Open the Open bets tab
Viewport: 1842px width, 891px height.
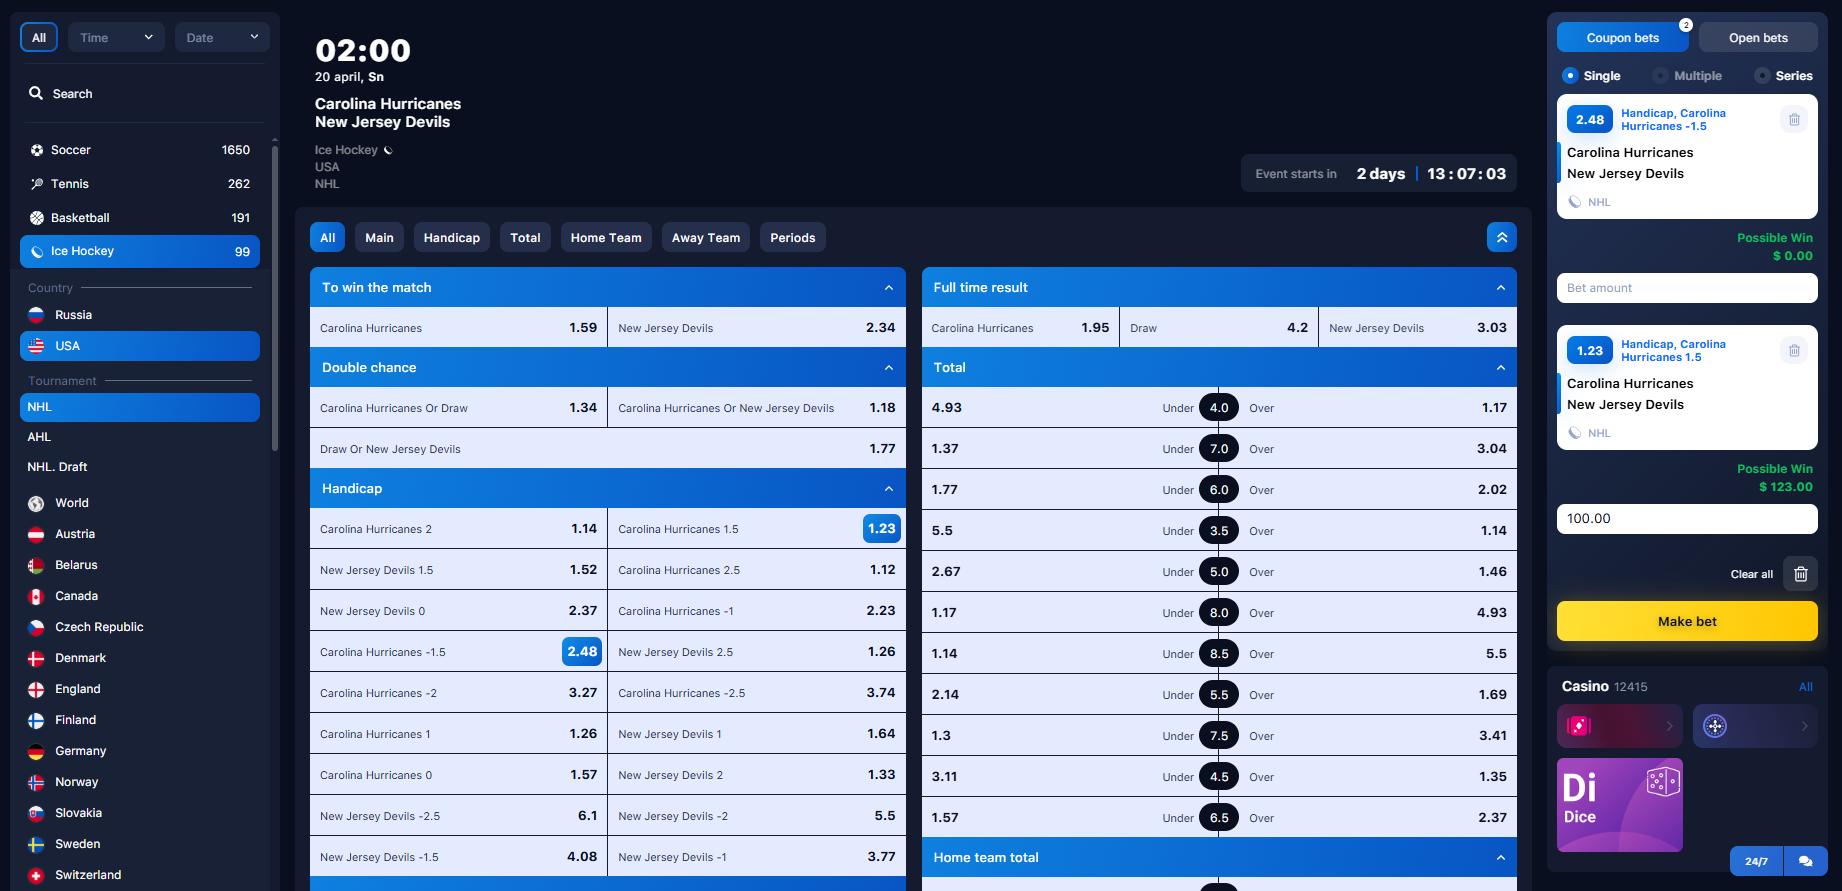tap(1757, 38)
